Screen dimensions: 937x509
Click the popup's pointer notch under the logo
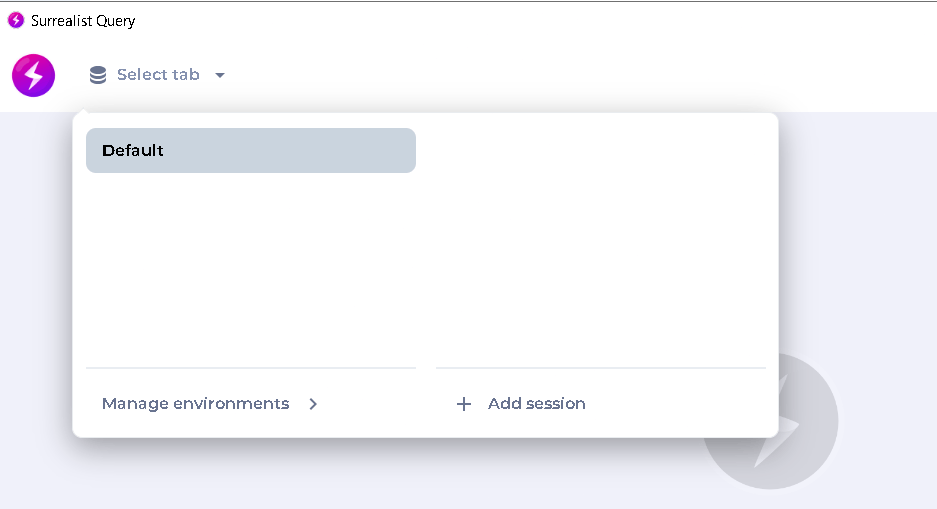click(84, 111)
